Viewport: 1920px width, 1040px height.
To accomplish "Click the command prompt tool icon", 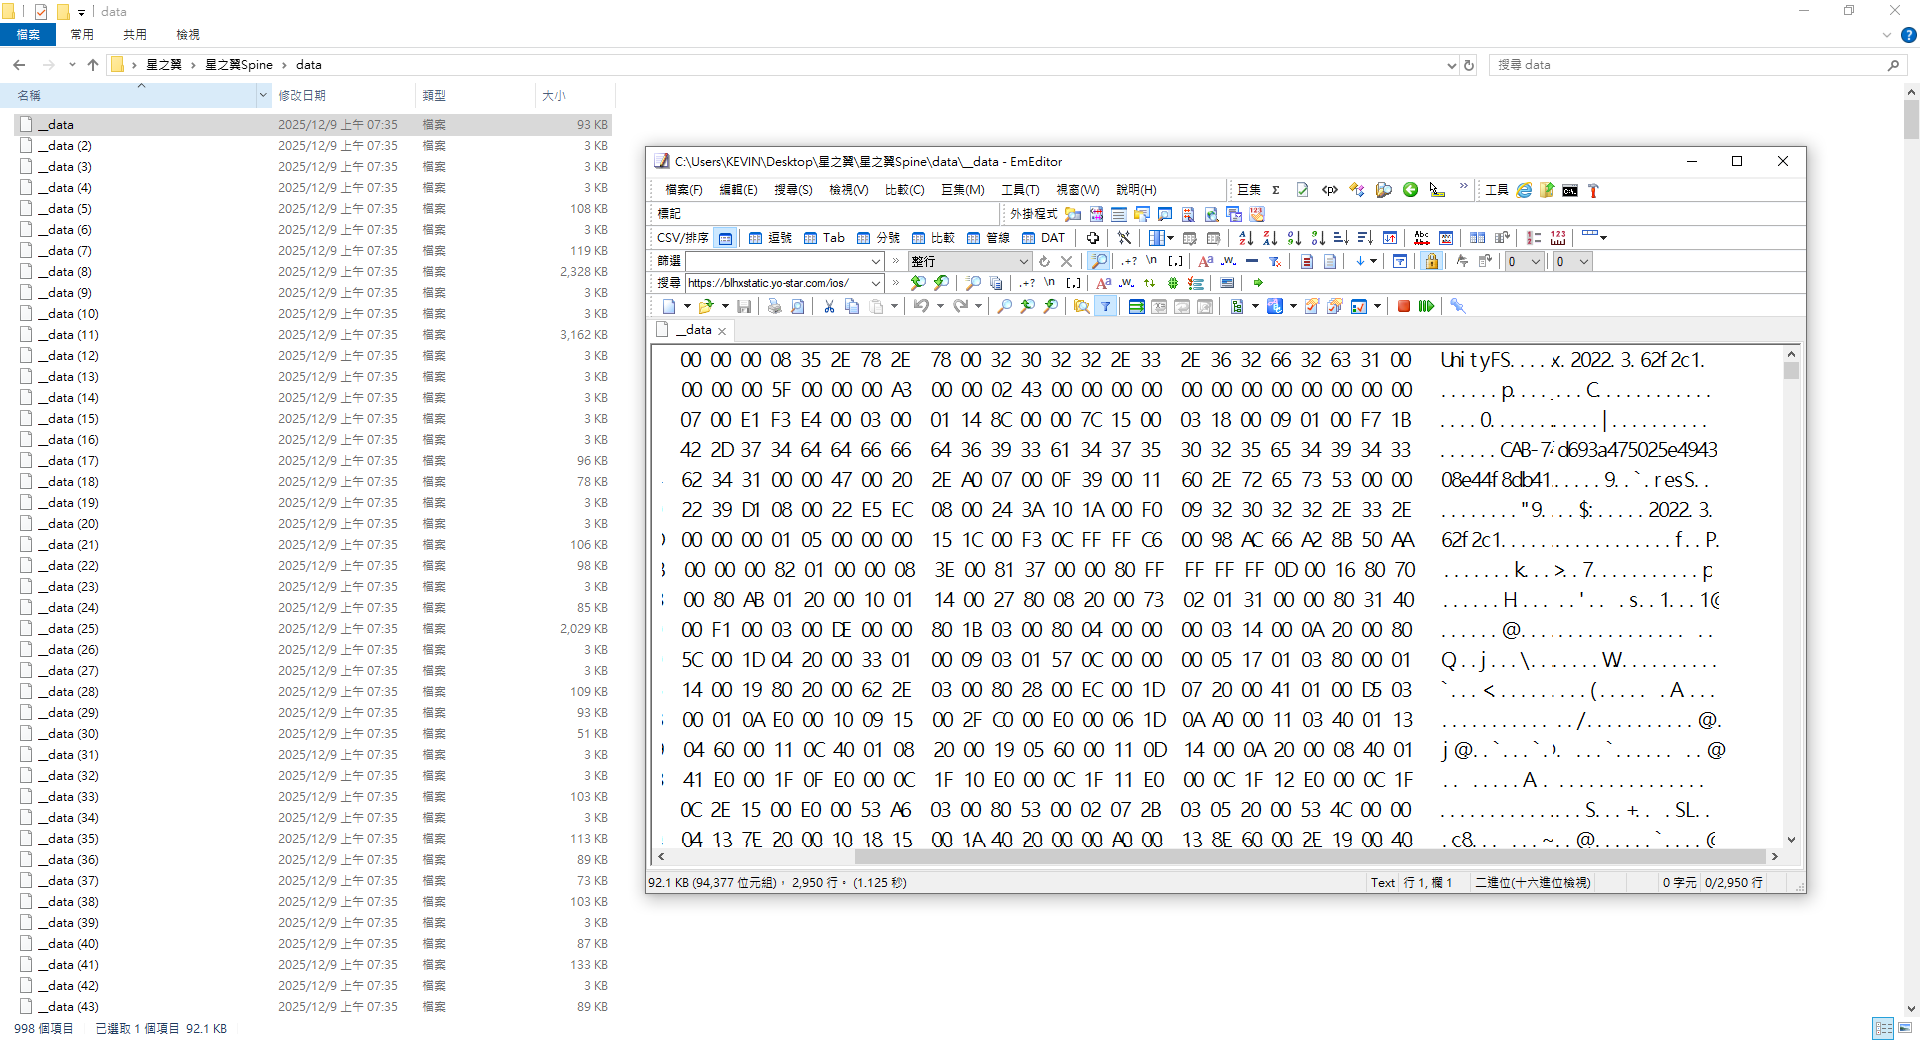I will (x=1570, y=190).
